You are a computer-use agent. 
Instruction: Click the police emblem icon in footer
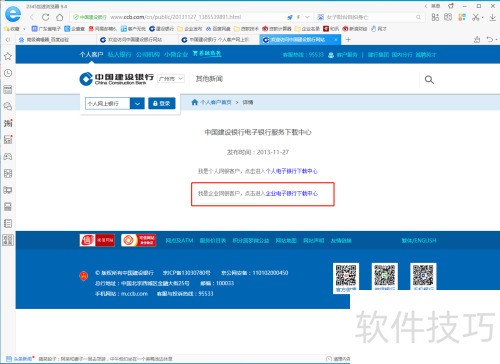83,276
